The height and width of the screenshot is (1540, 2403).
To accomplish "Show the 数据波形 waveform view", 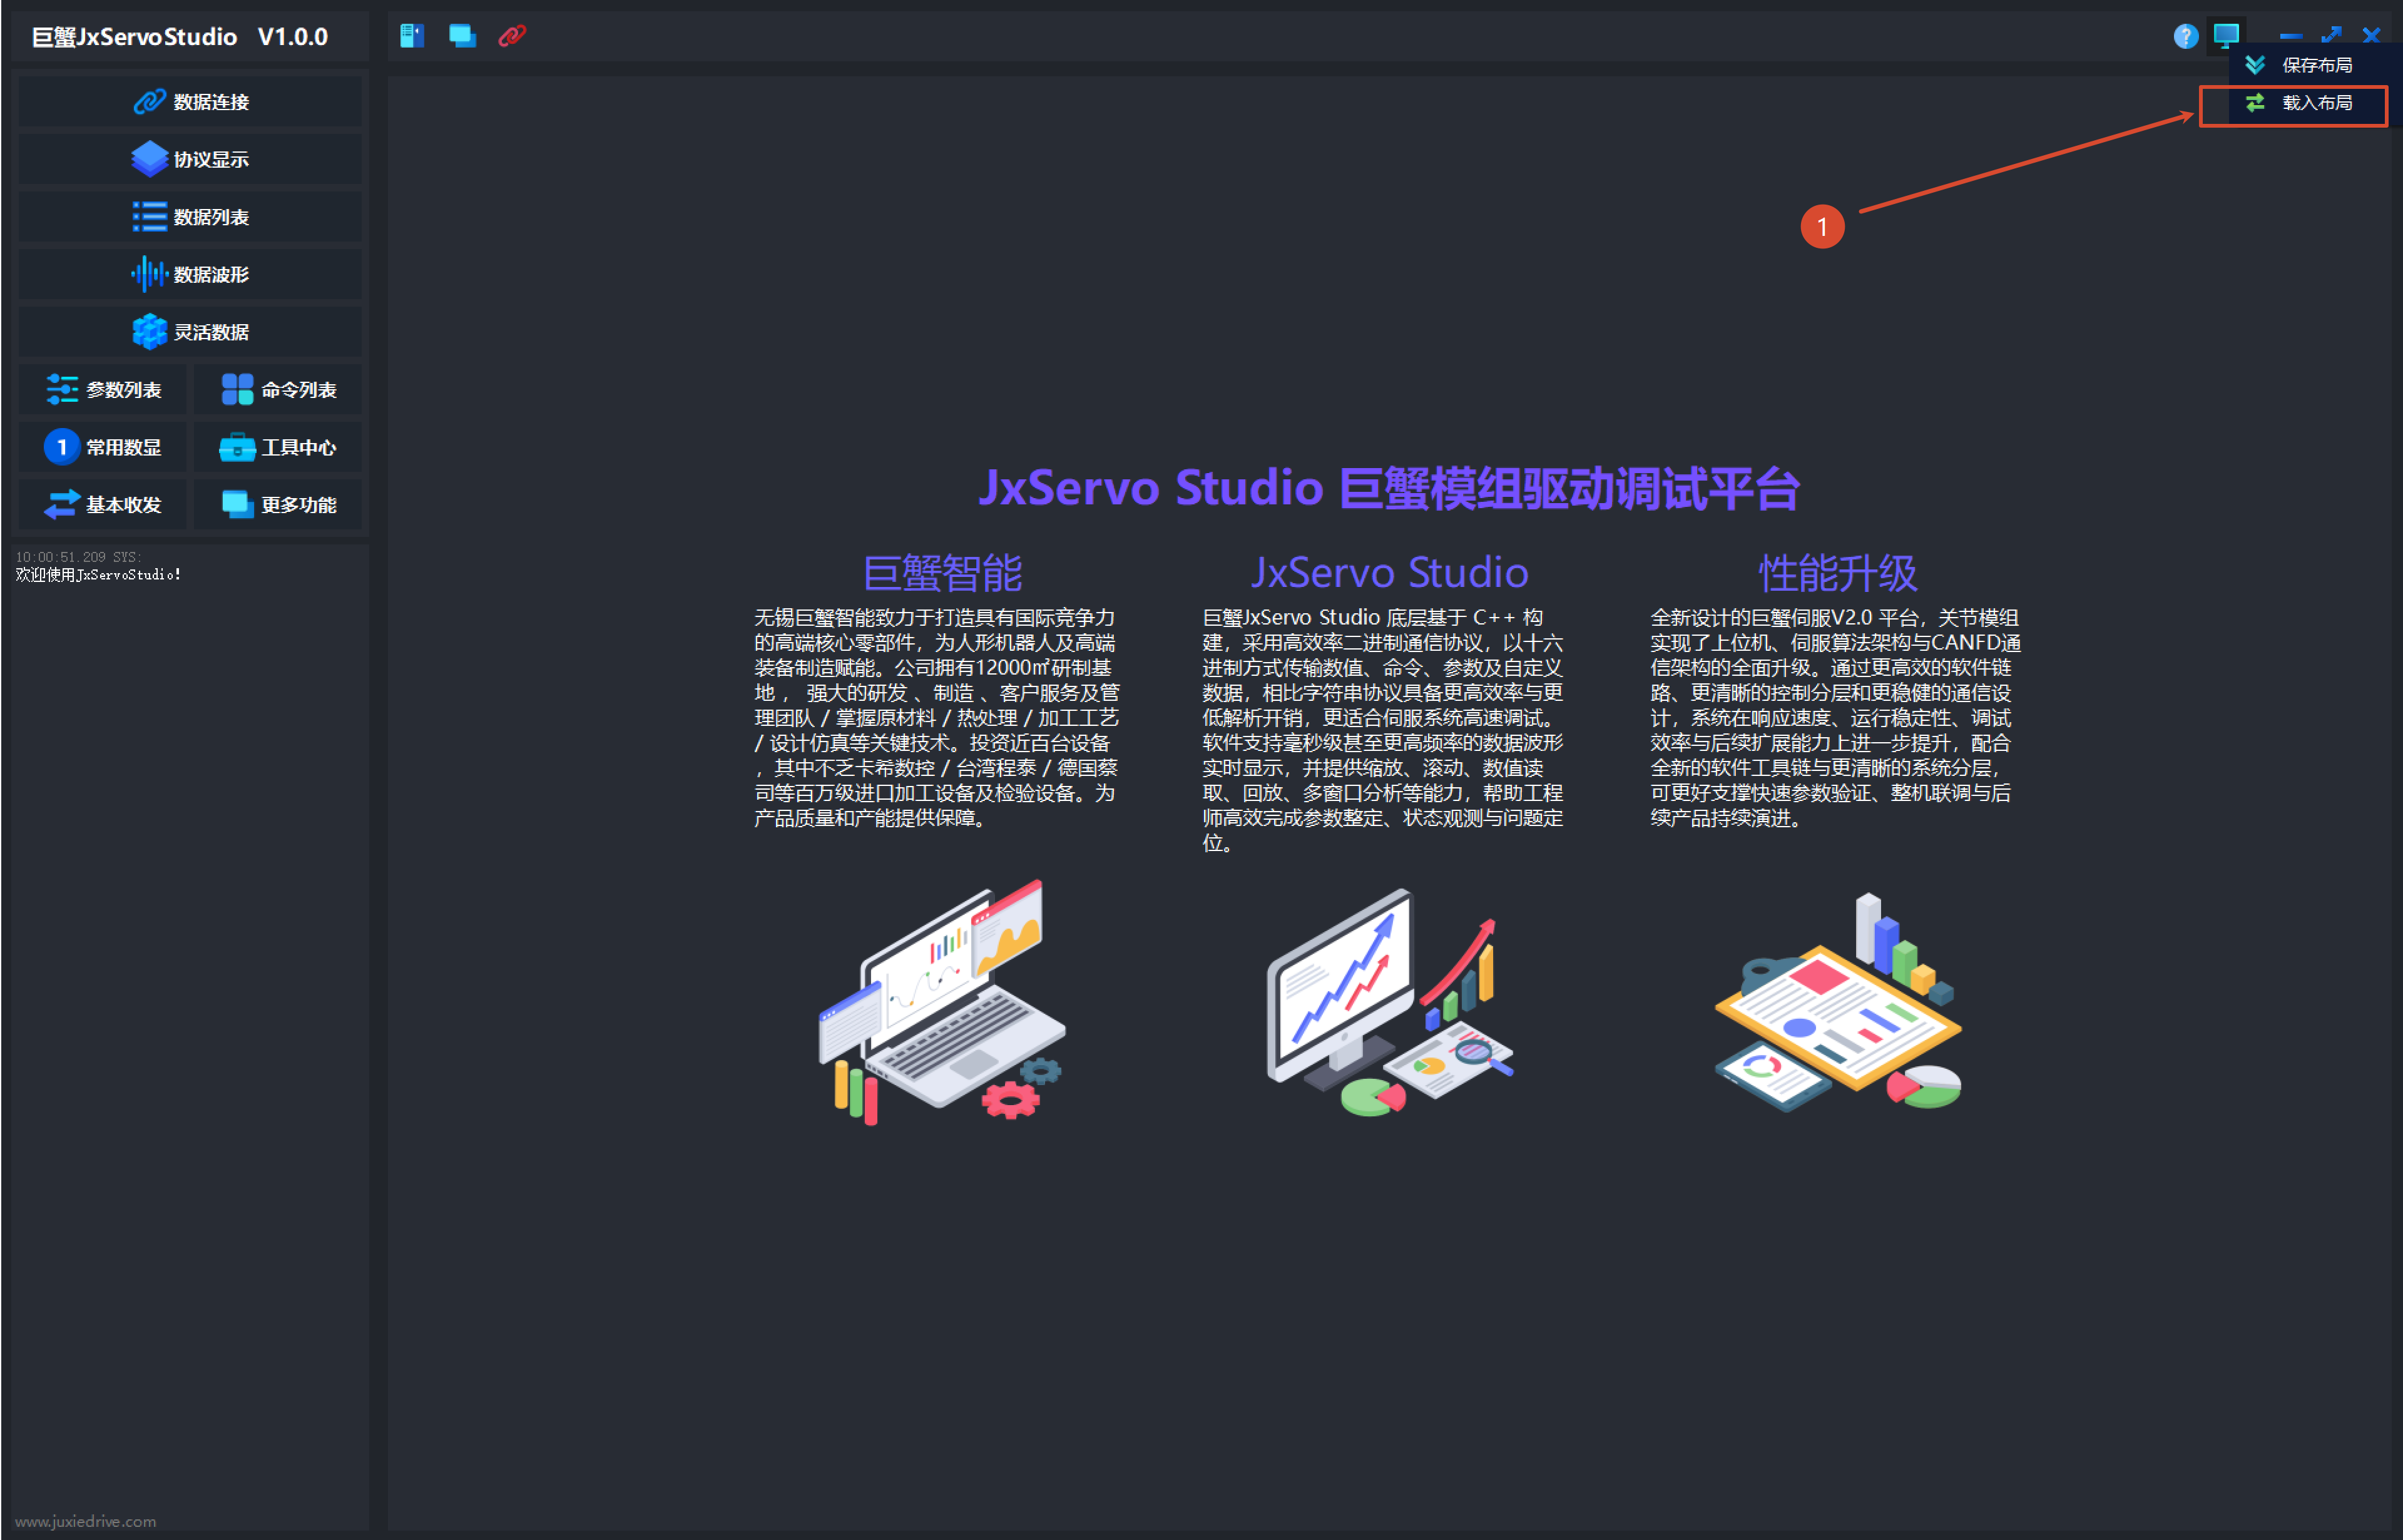I will (x=190, y=274).
